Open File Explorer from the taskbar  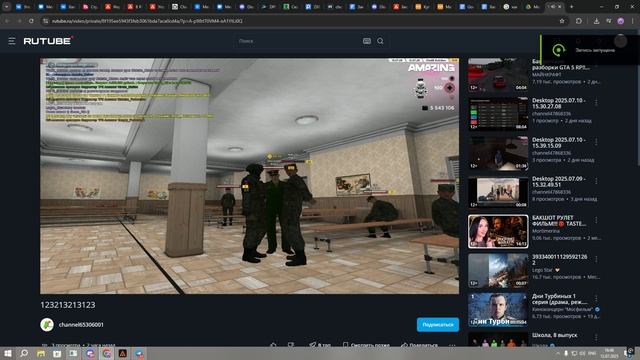[41, 353]
